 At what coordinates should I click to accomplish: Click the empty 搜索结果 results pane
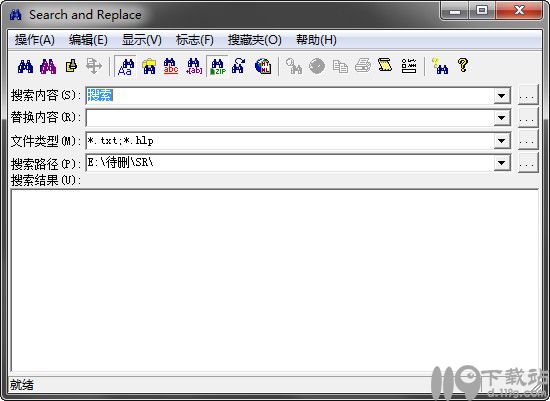(x=275, y=280)
